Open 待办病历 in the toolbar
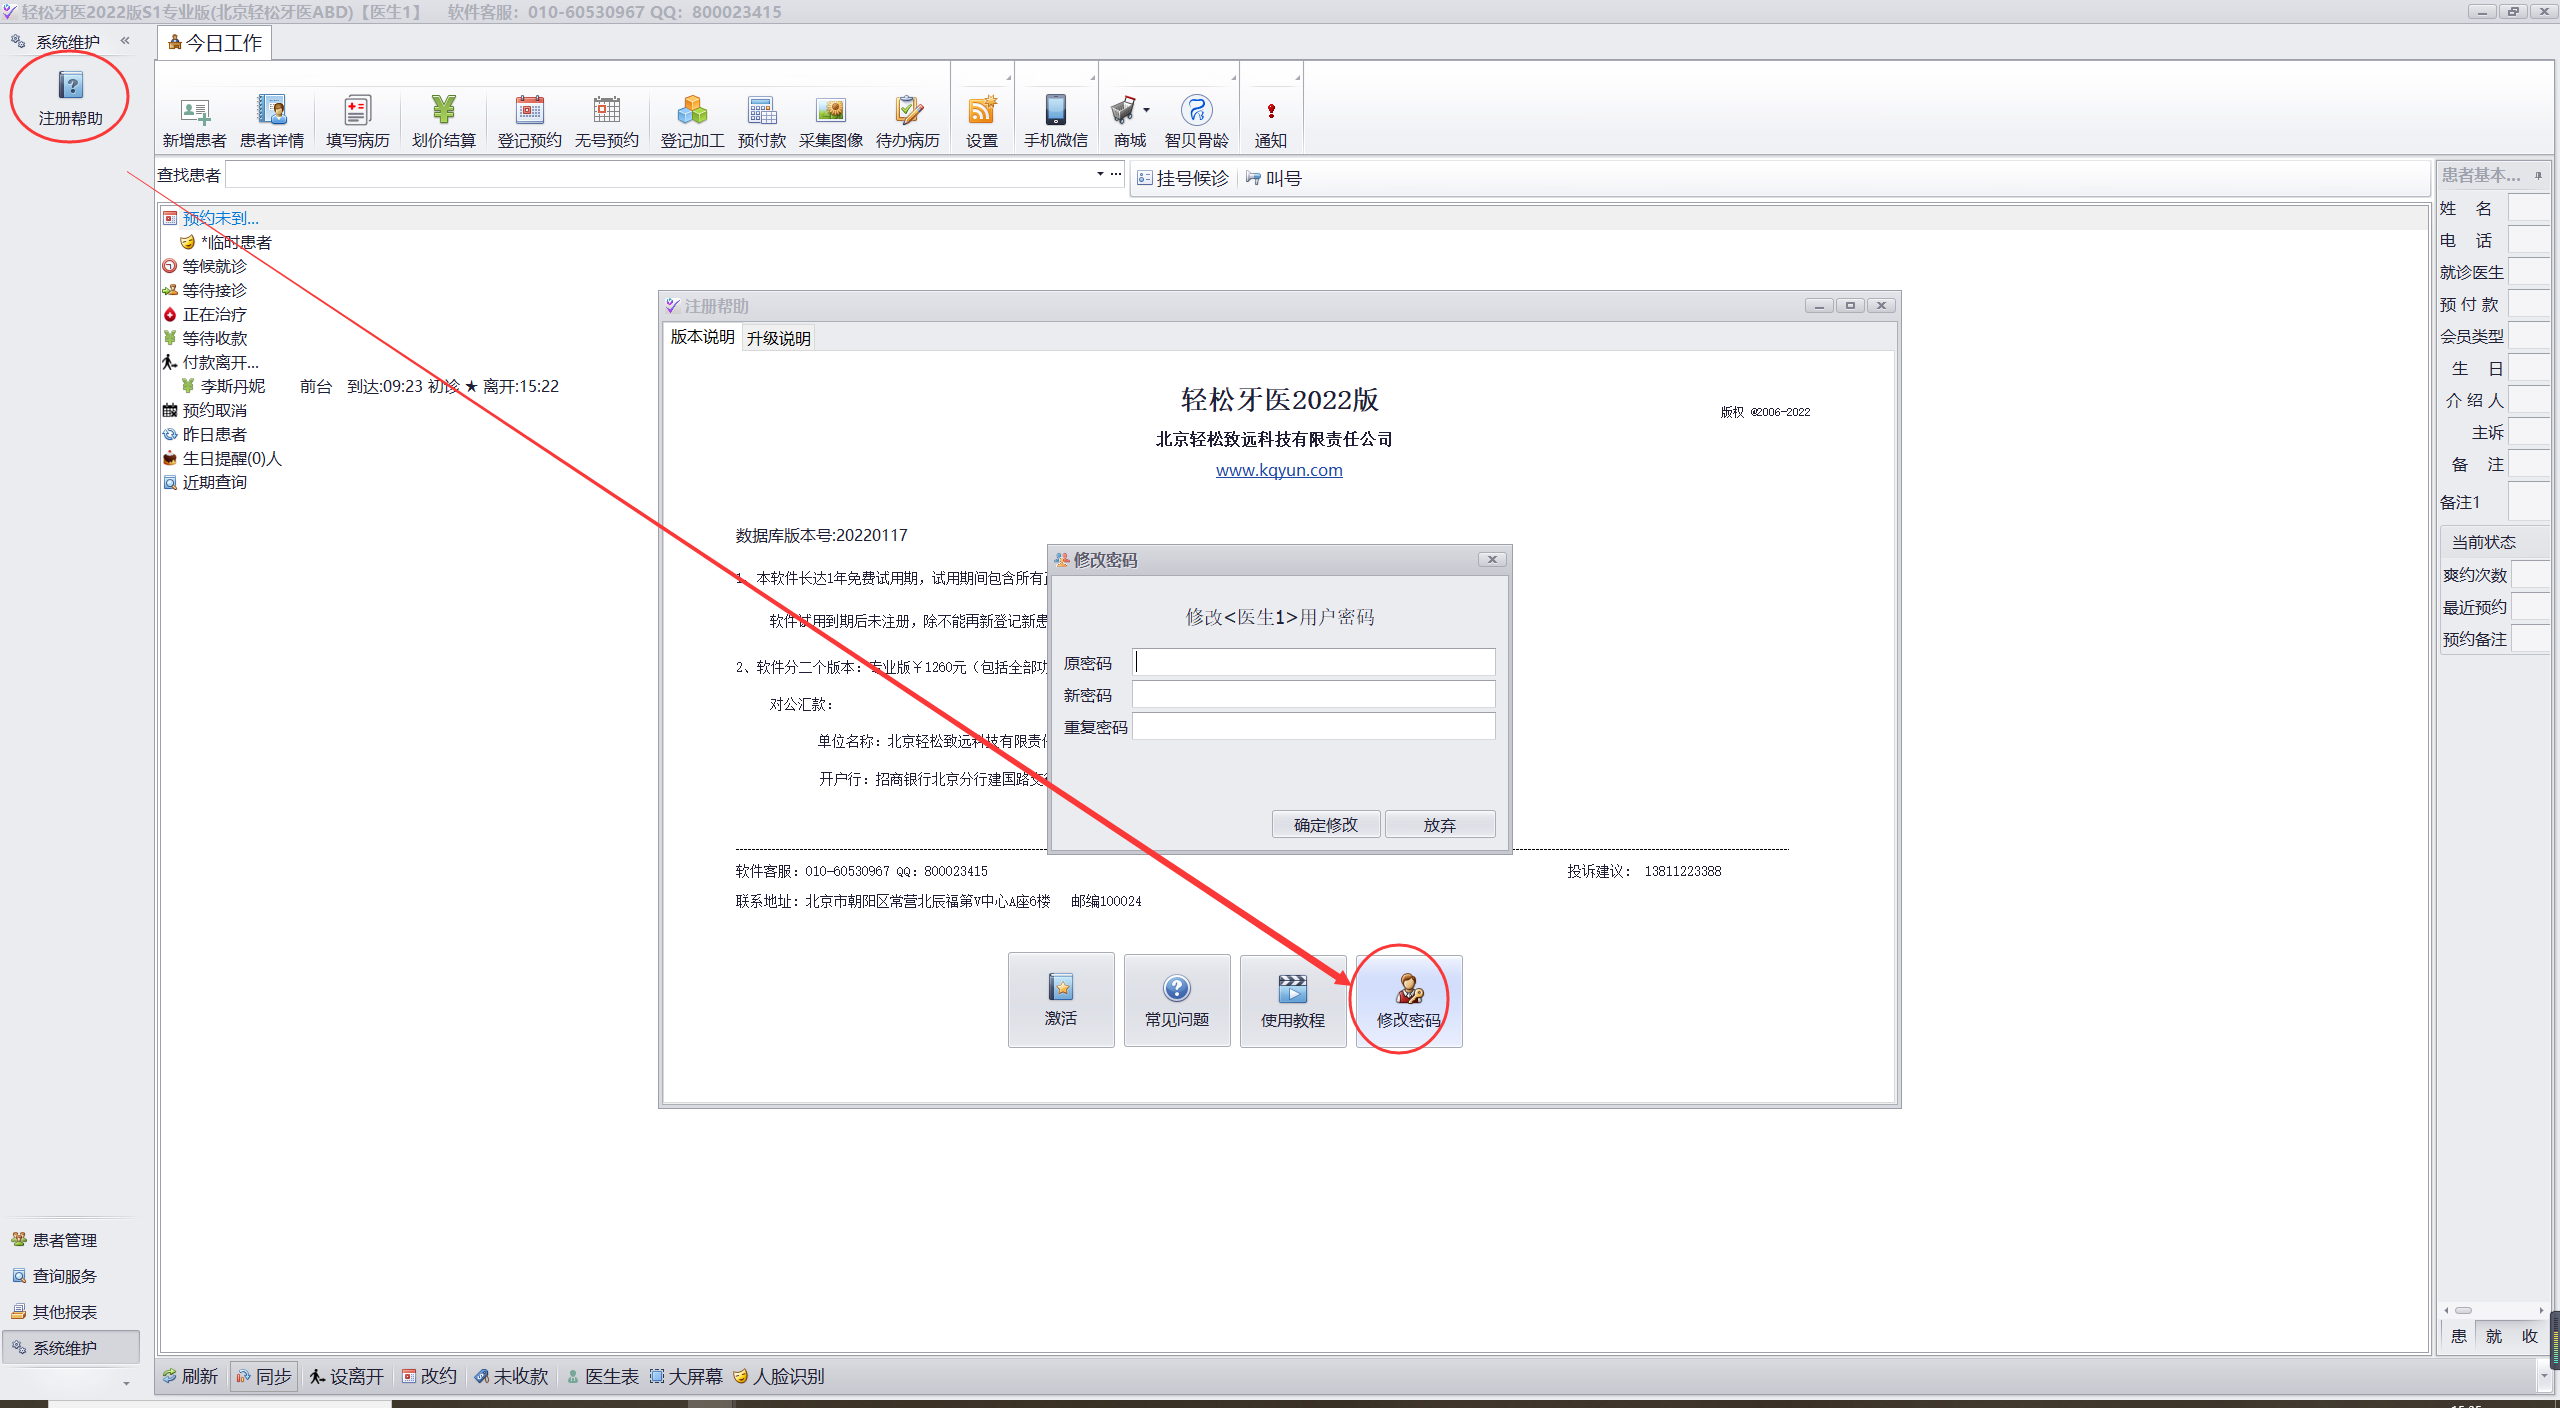The image size is (2560, 1408). click(x=908, y=121)
